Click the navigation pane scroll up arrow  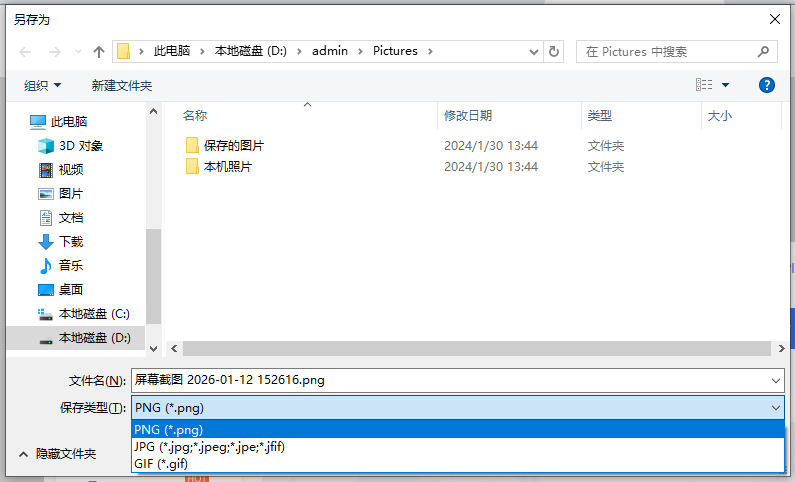(154, 112)
